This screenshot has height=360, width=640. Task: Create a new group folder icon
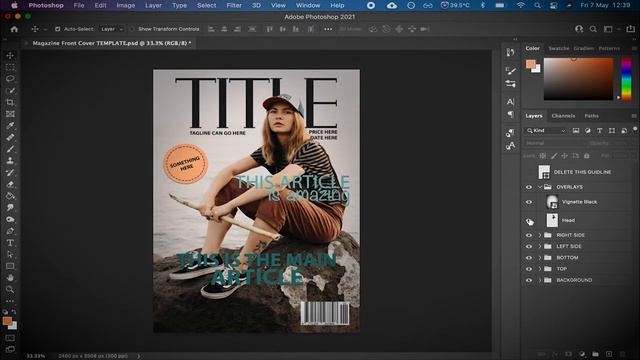[596, 354]
